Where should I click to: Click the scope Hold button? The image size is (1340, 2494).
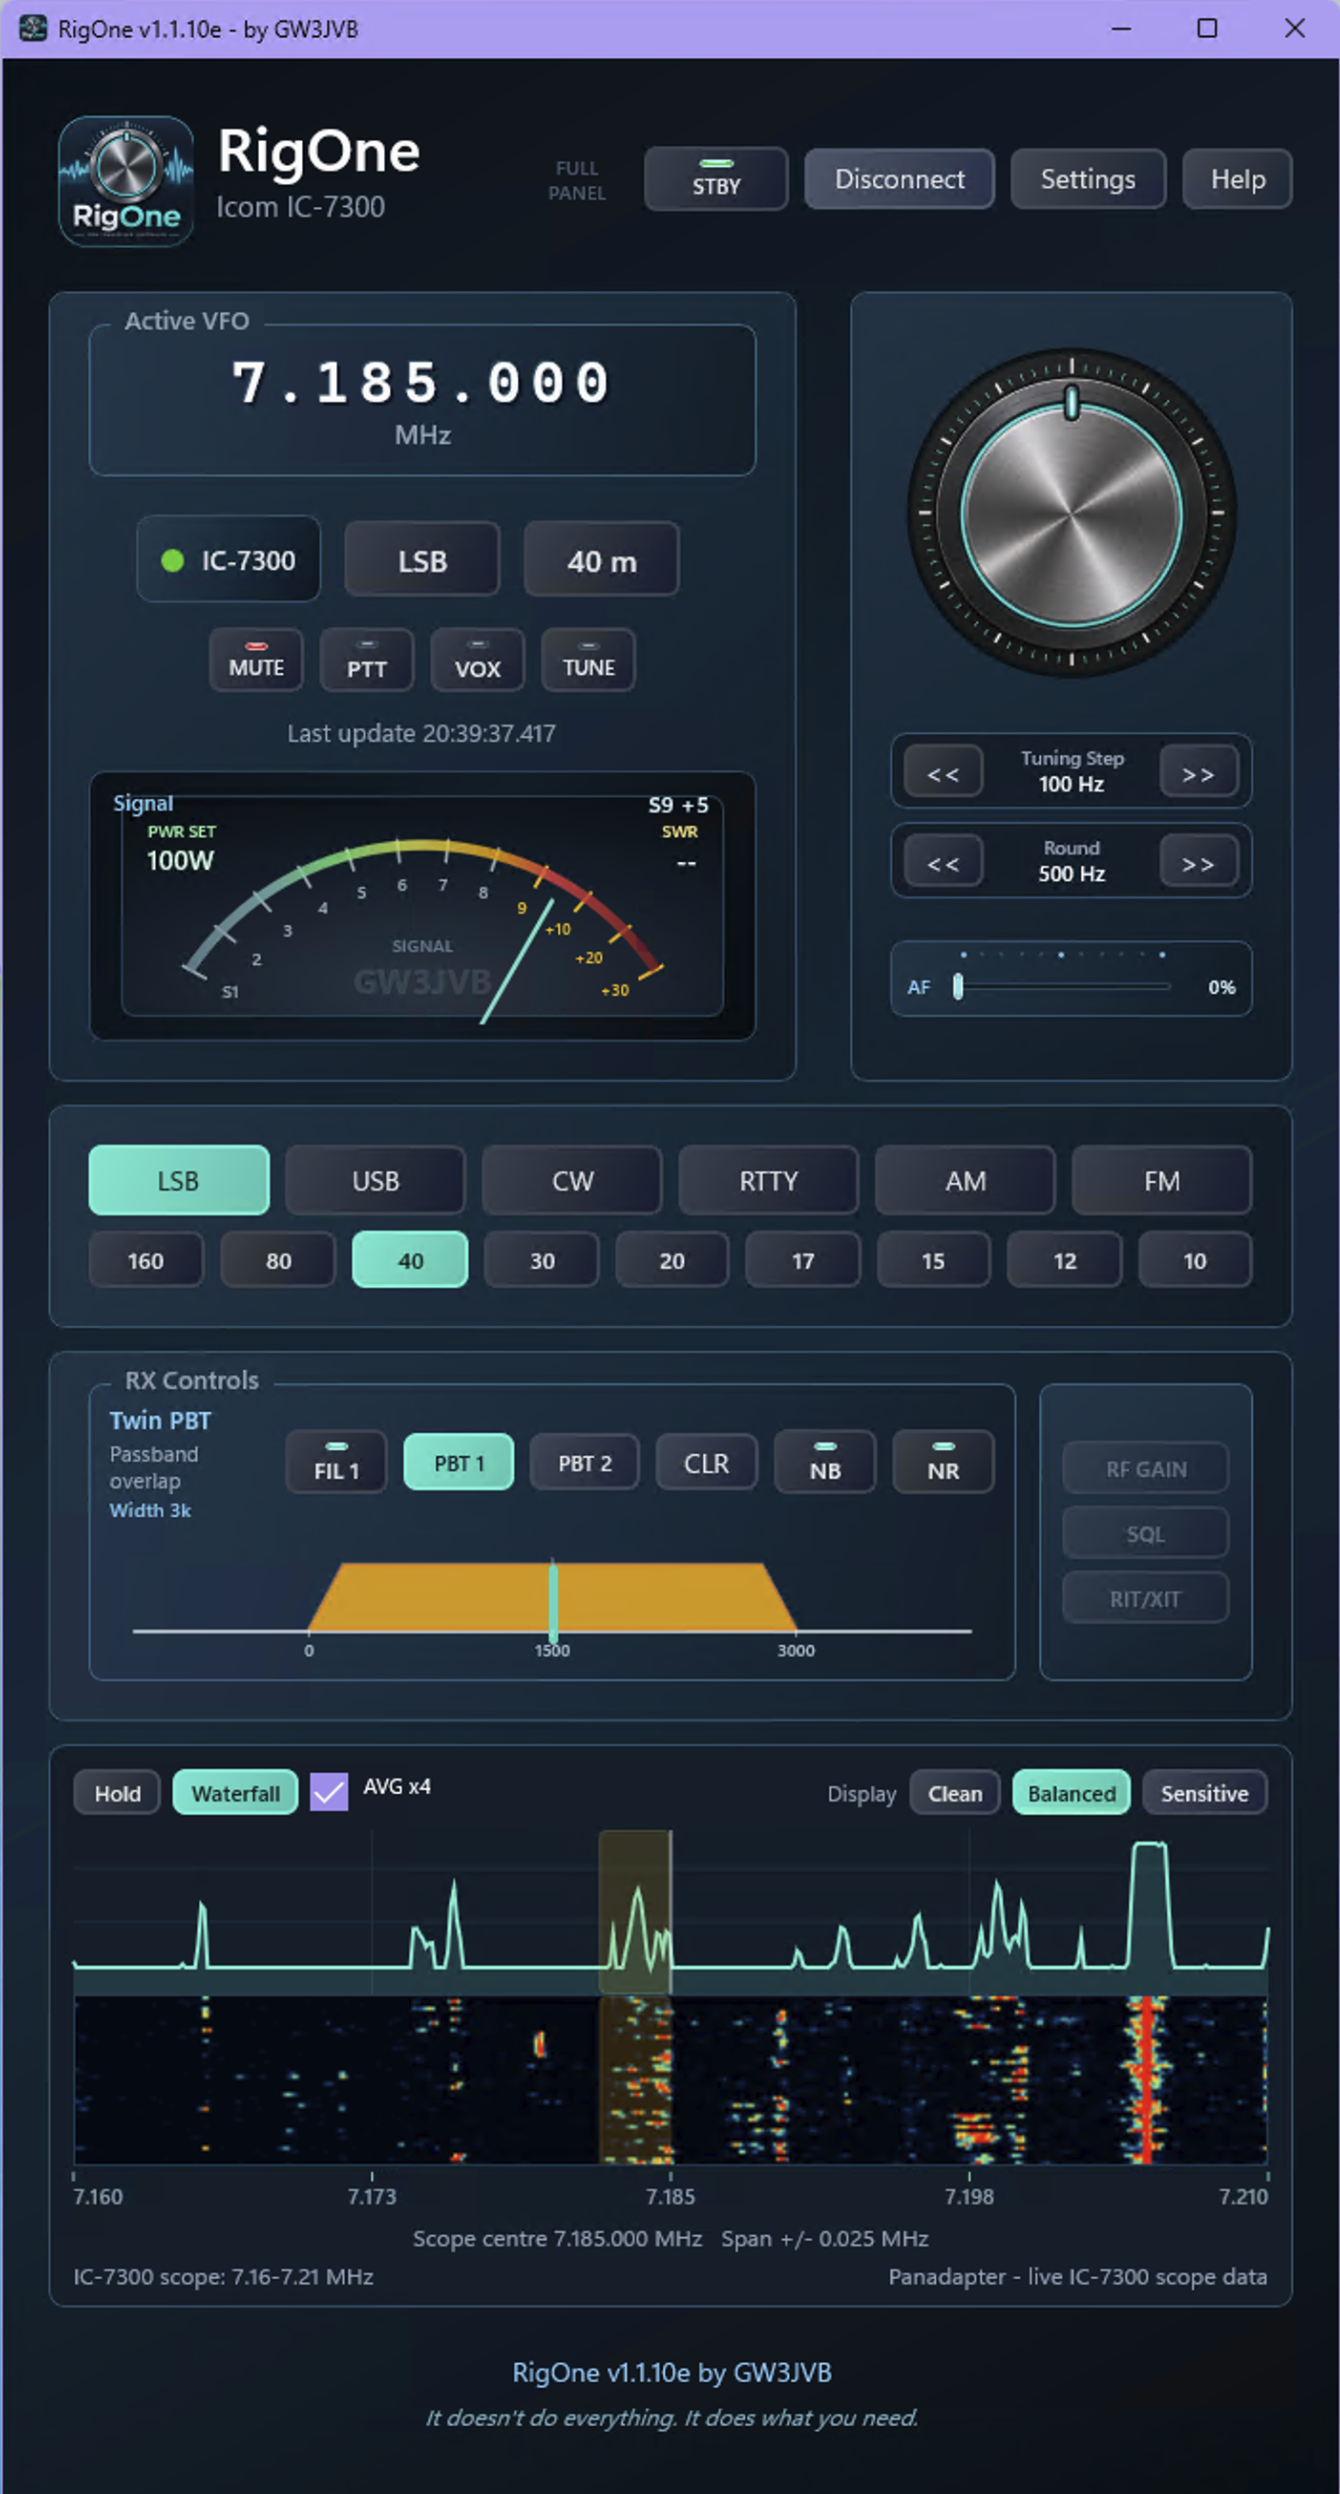coord(118,1793)
